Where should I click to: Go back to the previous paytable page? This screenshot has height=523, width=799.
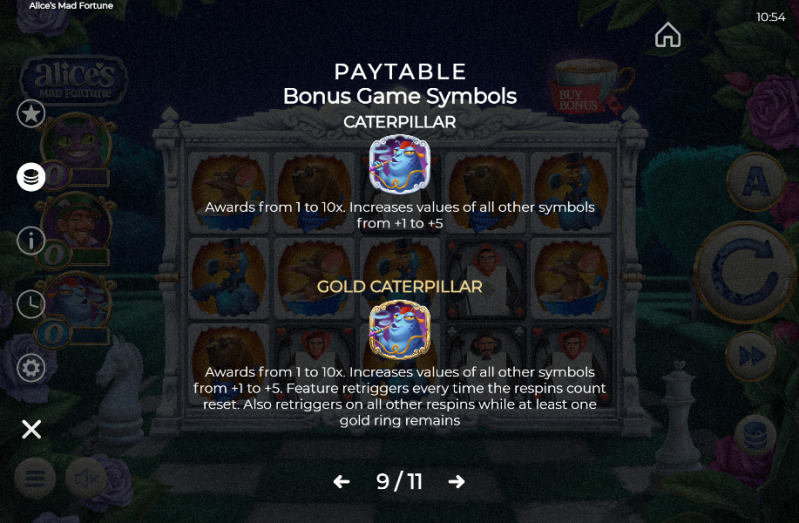[341, 481]
